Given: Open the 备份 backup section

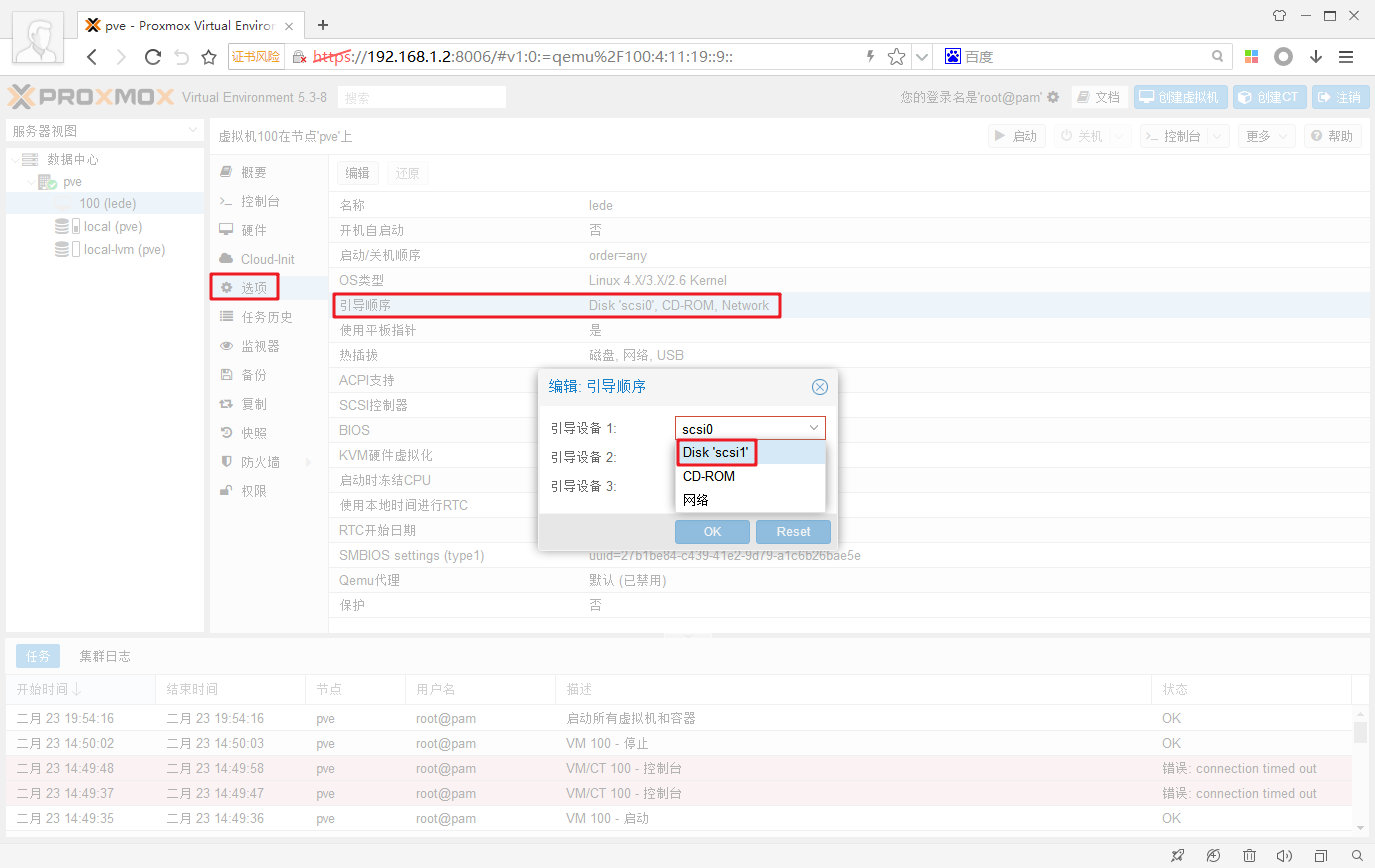Looking at the screenshot, I should [x=268, y=375].
